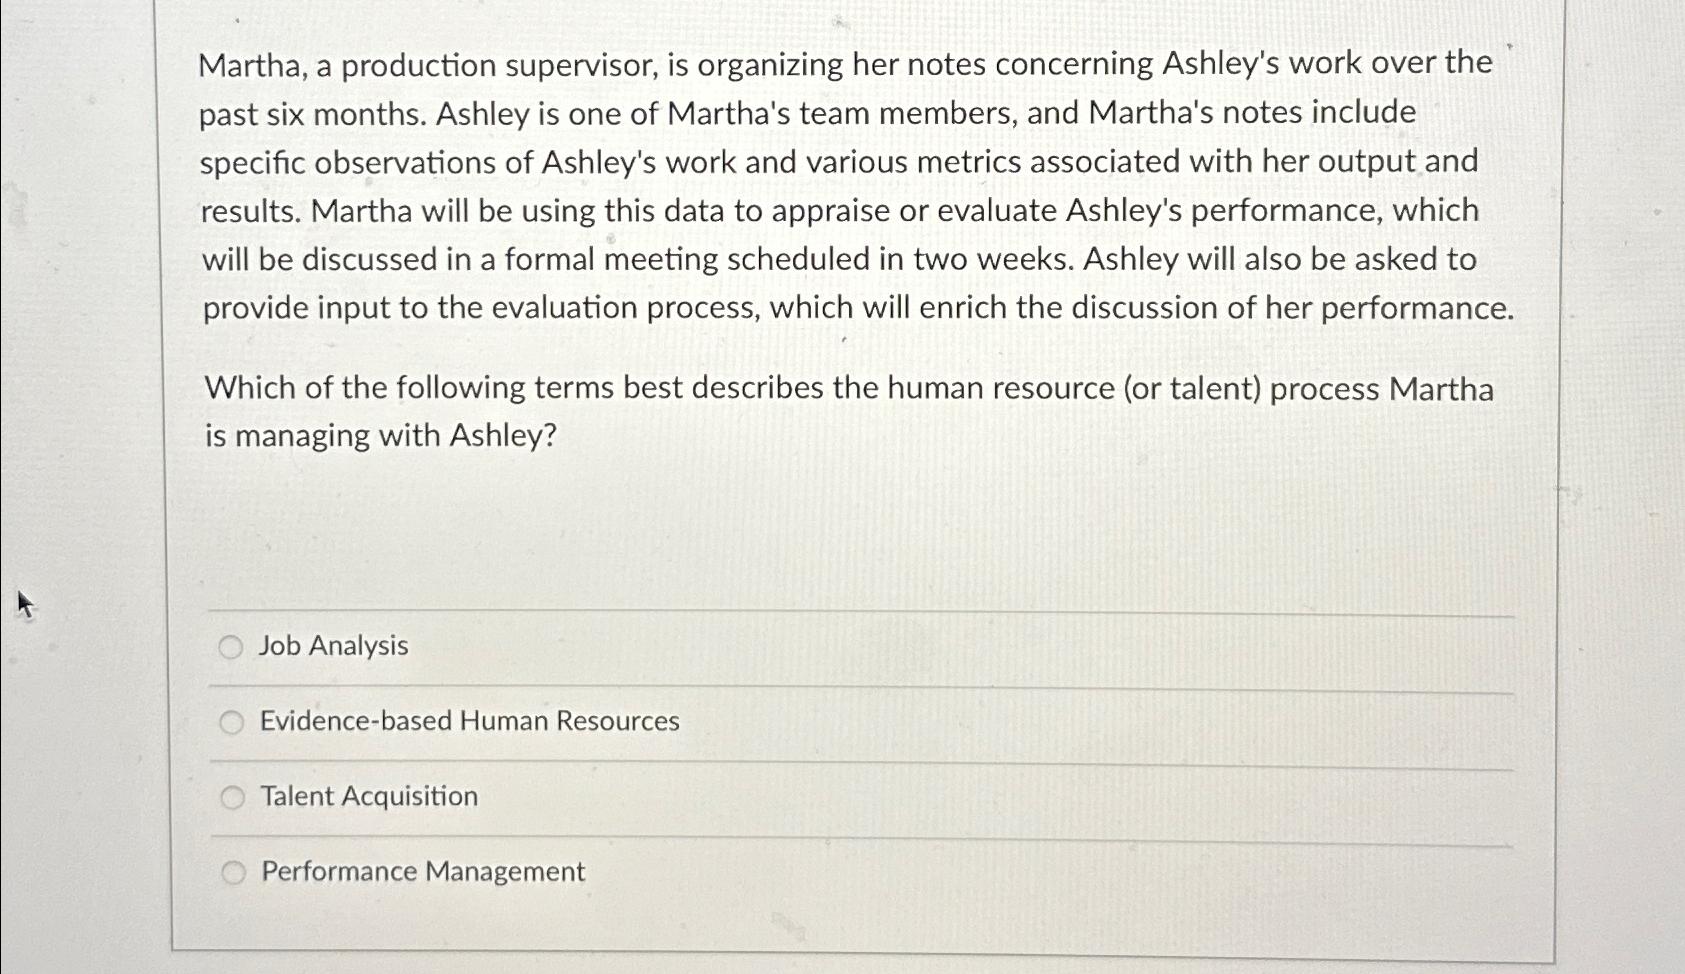Click the second answer row
The width and height of the screenshot is (1685, 974).
pyautogui.click(x=700, y=721)
